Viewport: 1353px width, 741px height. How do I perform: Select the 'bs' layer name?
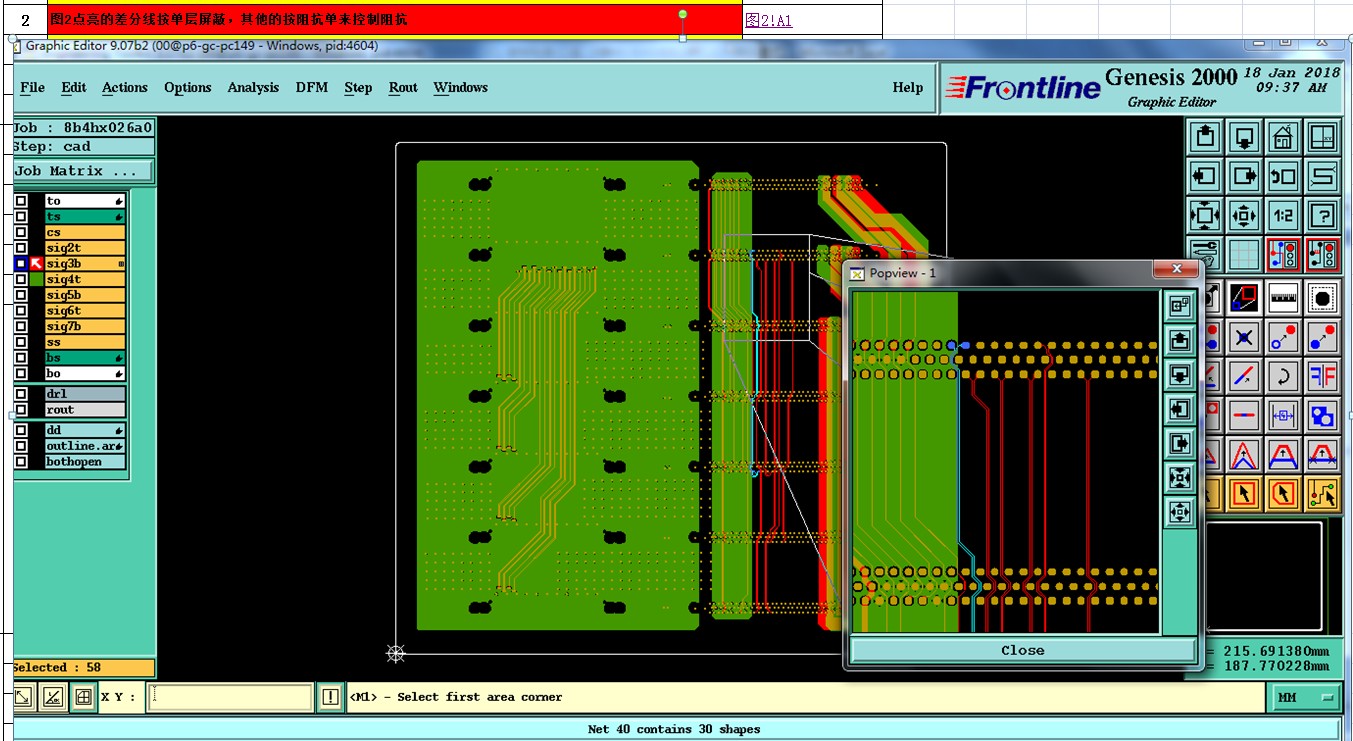pyautogui.click(x=85, y=358)
